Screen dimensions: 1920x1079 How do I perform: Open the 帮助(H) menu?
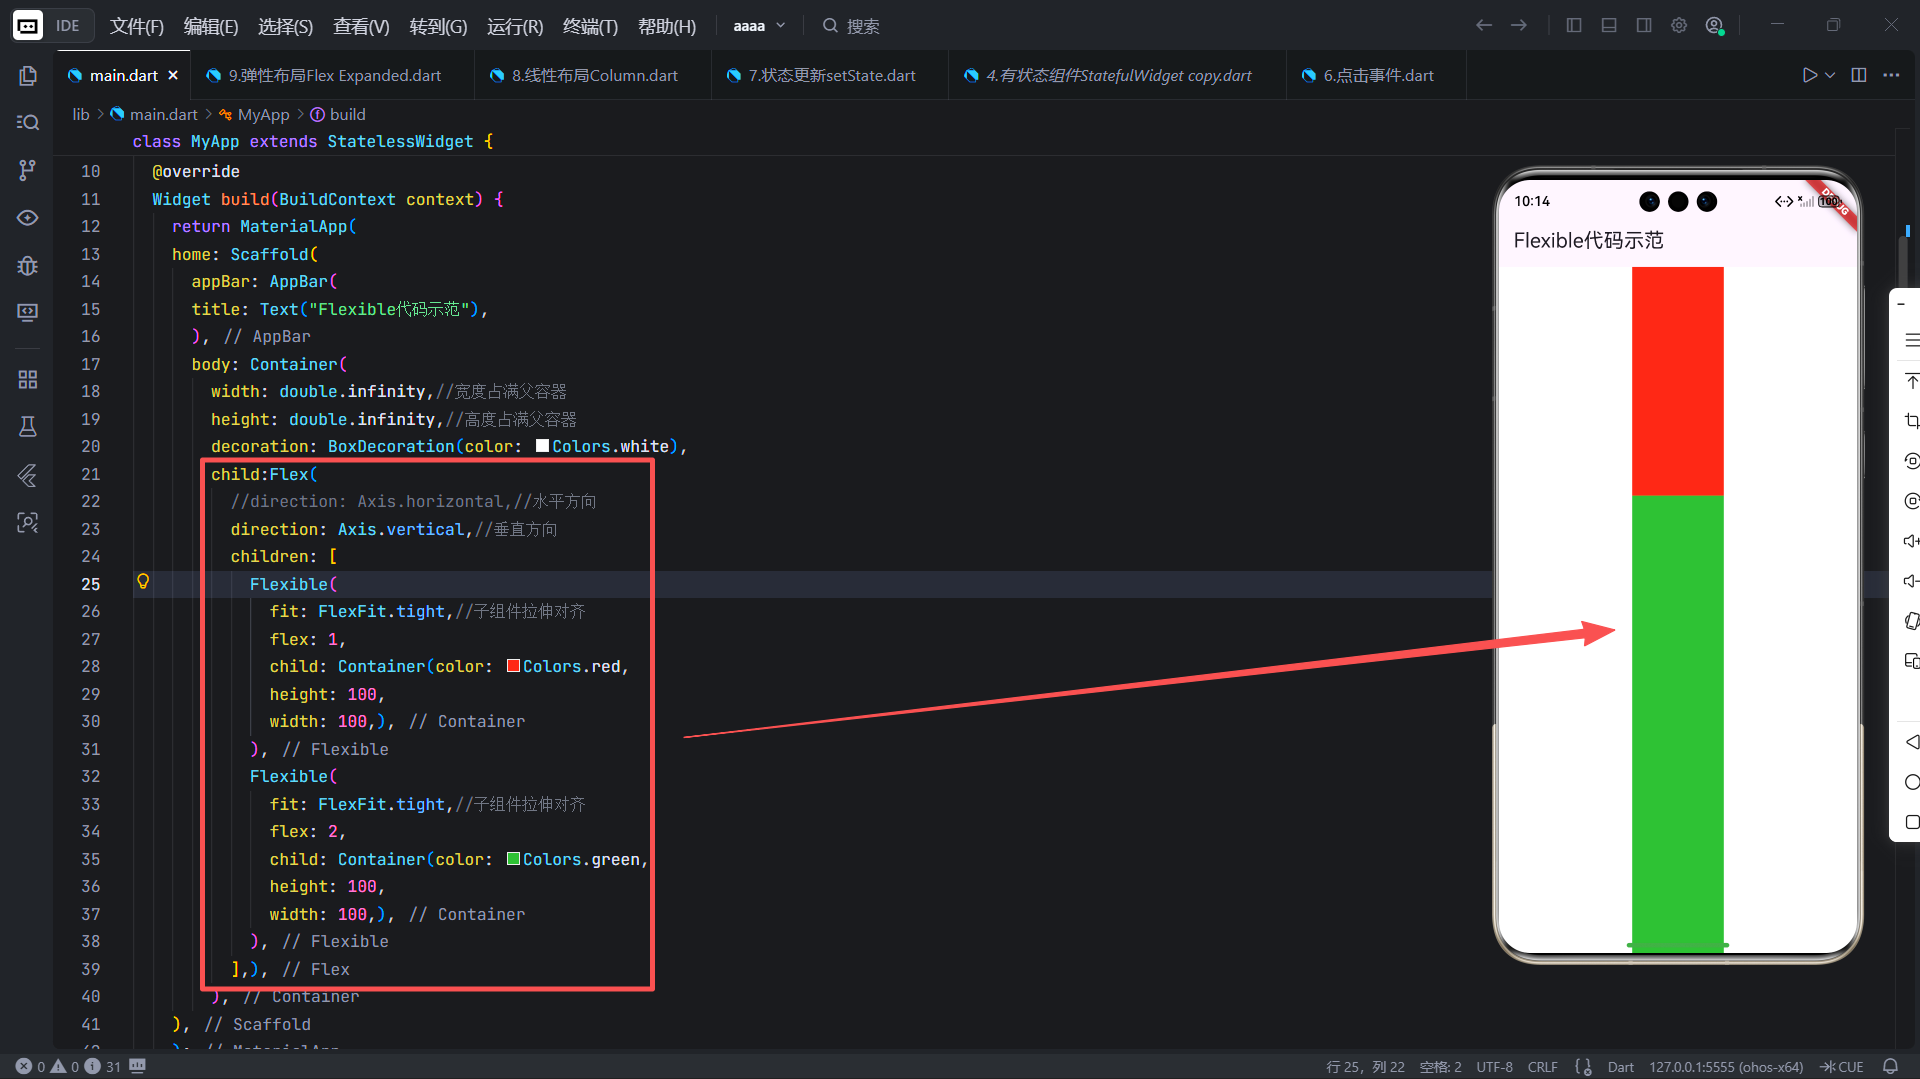click(x=667, y=26)
